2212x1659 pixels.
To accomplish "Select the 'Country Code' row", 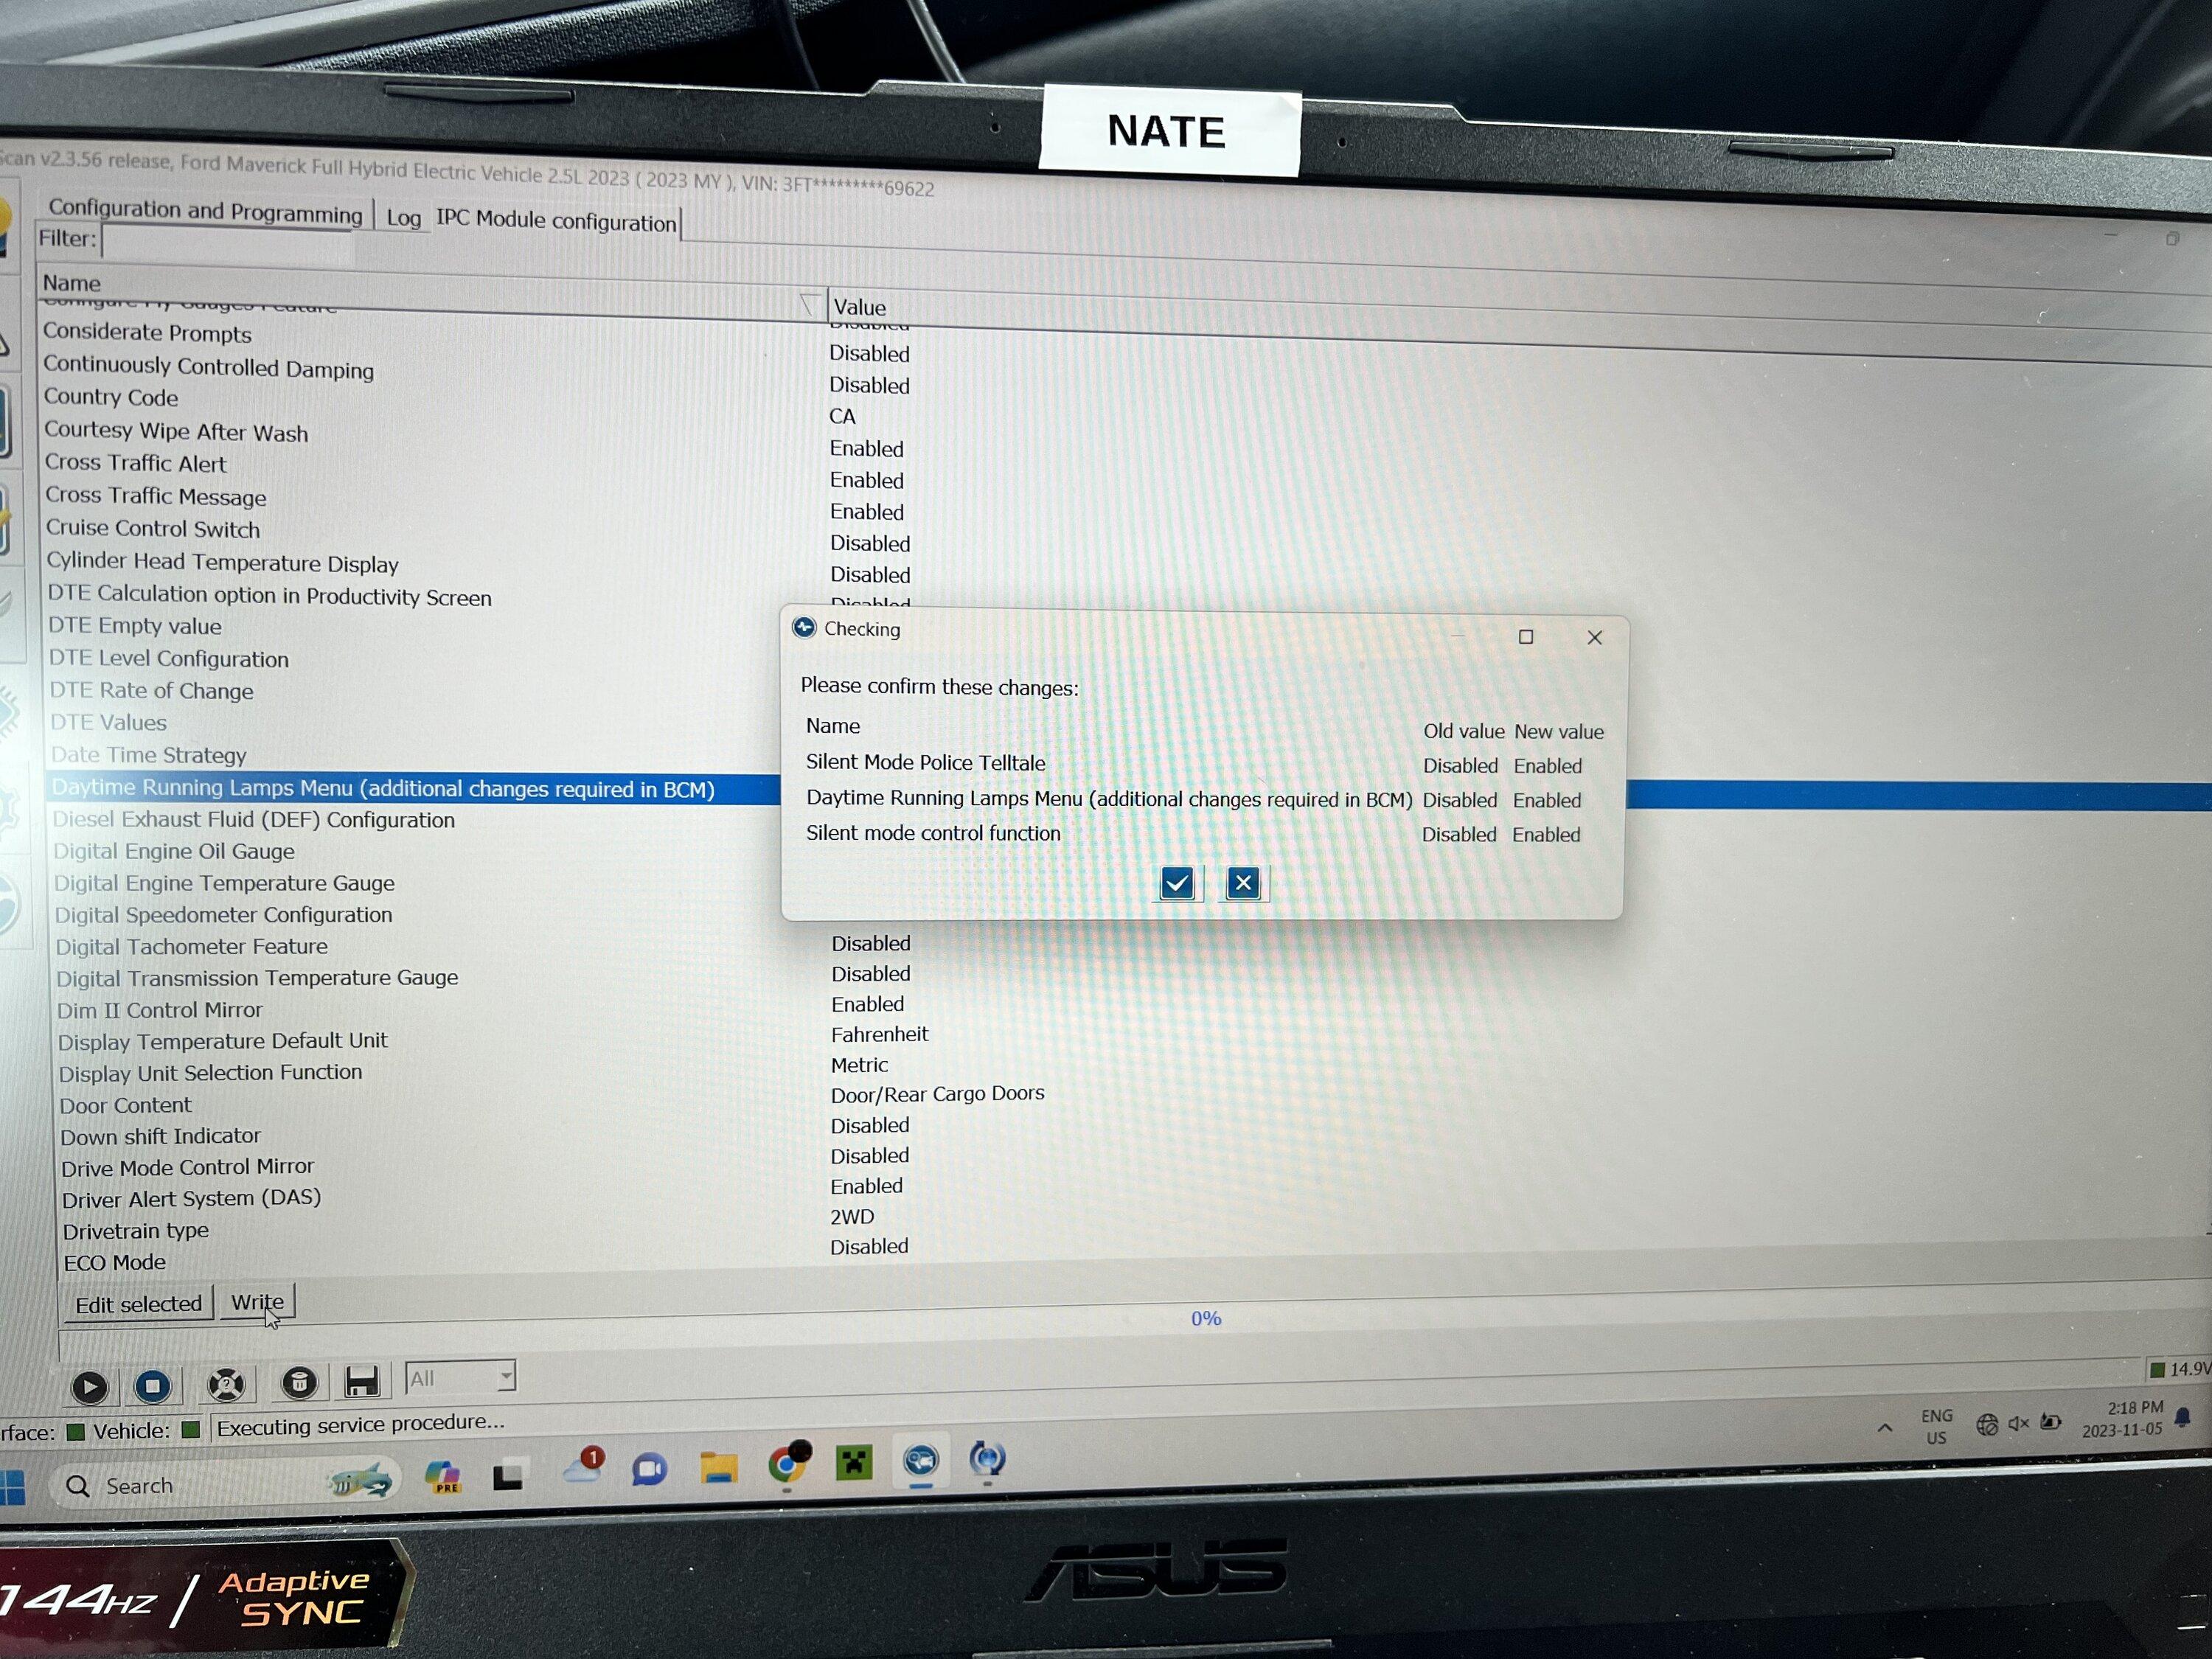I will pos(111,397).
